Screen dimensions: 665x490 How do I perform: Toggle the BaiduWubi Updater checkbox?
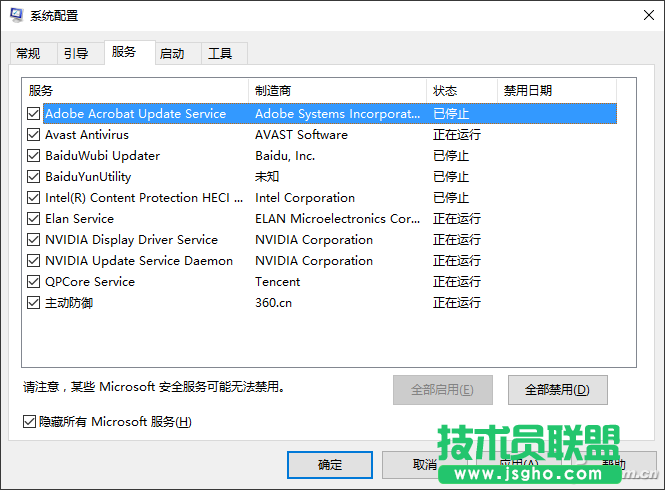tap(35, 156)
